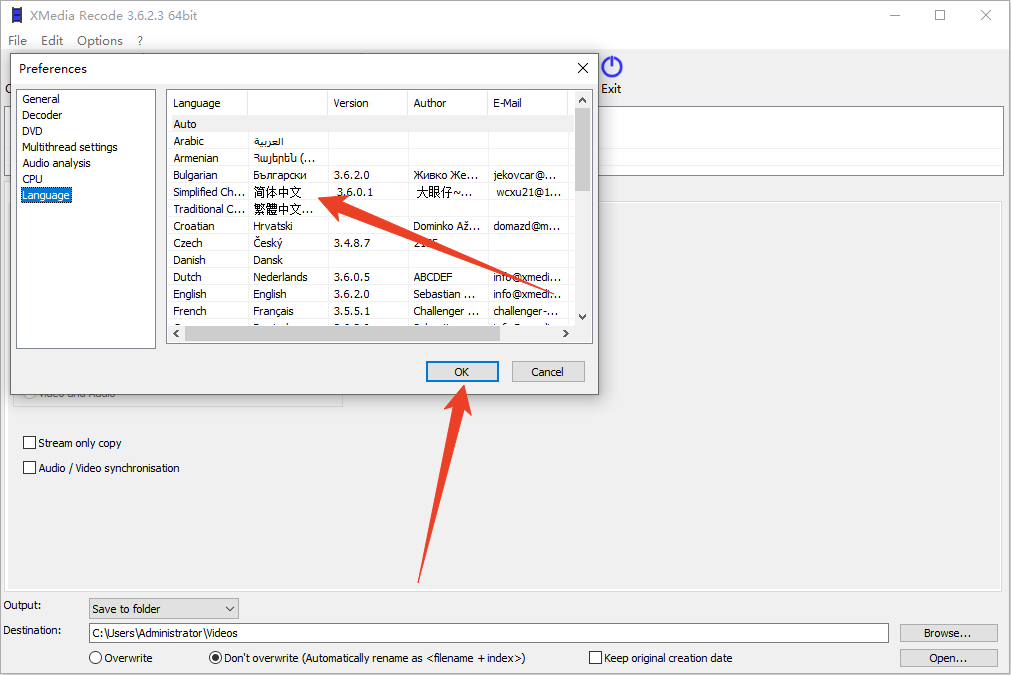Close the Preferences dialog with X
The width and height of the screenshot is (1011, 675).
coord(583,68)
